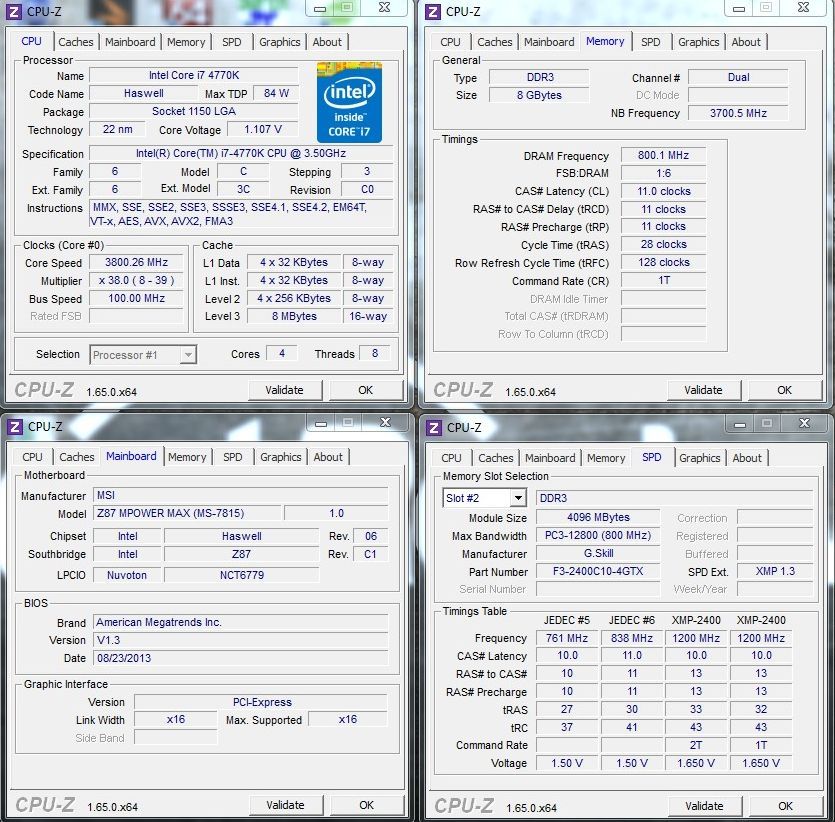This screenshot has height=822, width=835.
Task: Open the Processor #1 selection dropdown
Action: tap(143, 355)
